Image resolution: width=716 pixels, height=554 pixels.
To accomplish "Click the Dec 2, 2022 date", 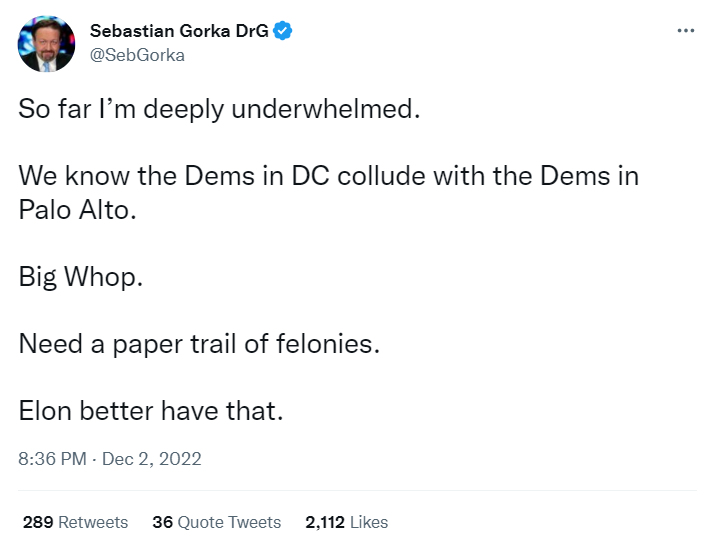I will coord(151,459).
